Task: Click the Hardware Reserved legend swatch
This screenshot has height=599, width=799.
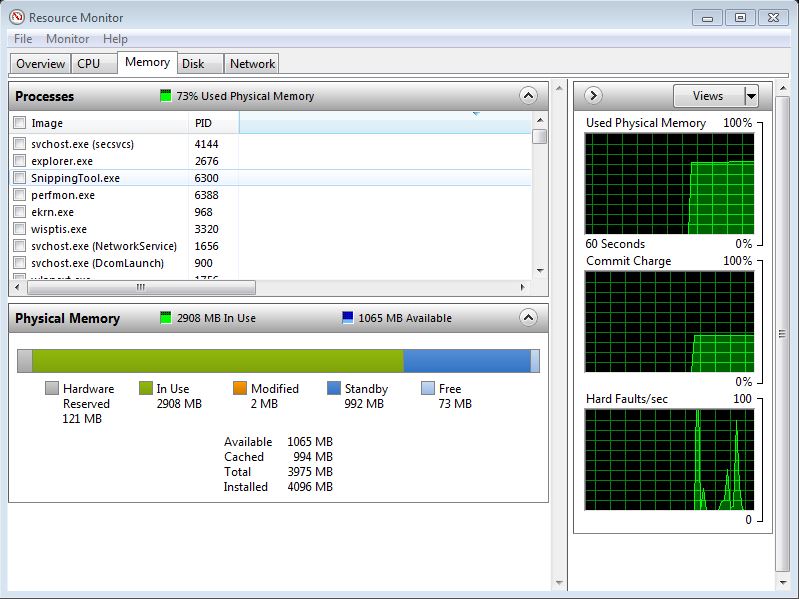Action: pos(51,388)
